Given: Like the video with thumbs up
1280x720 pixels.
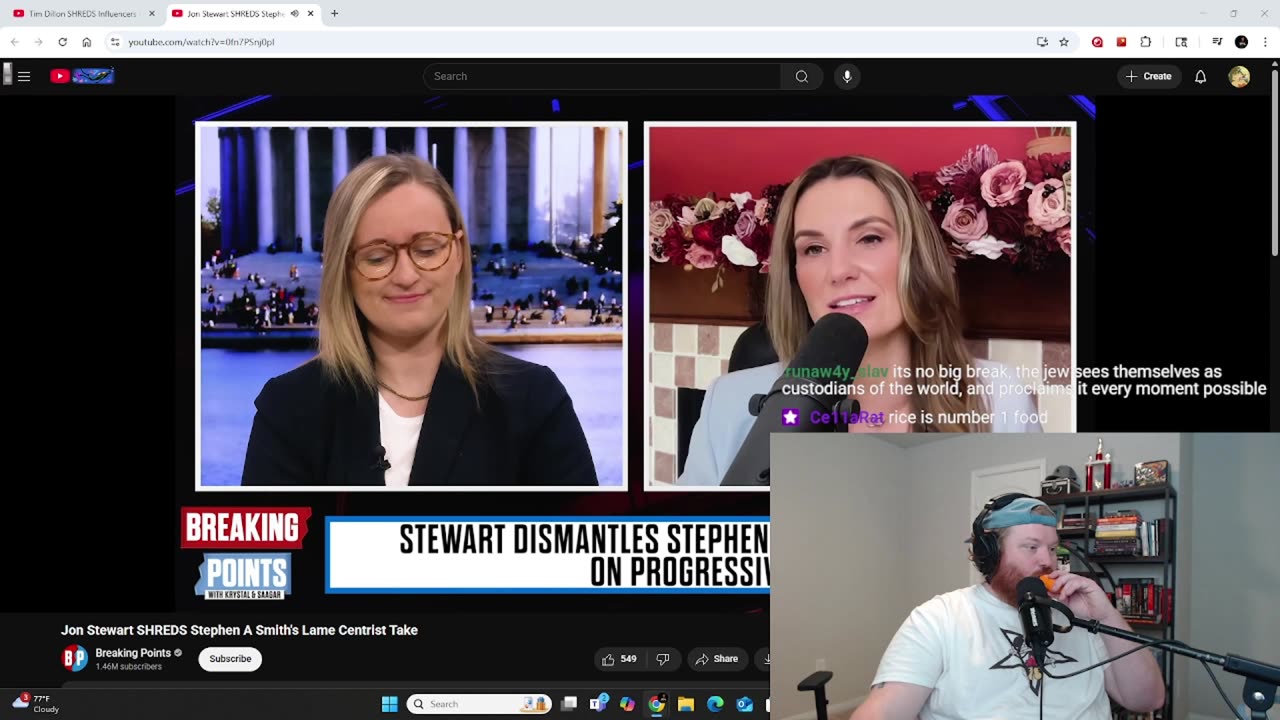Looking at the screenshot, I should coord(618,659).
